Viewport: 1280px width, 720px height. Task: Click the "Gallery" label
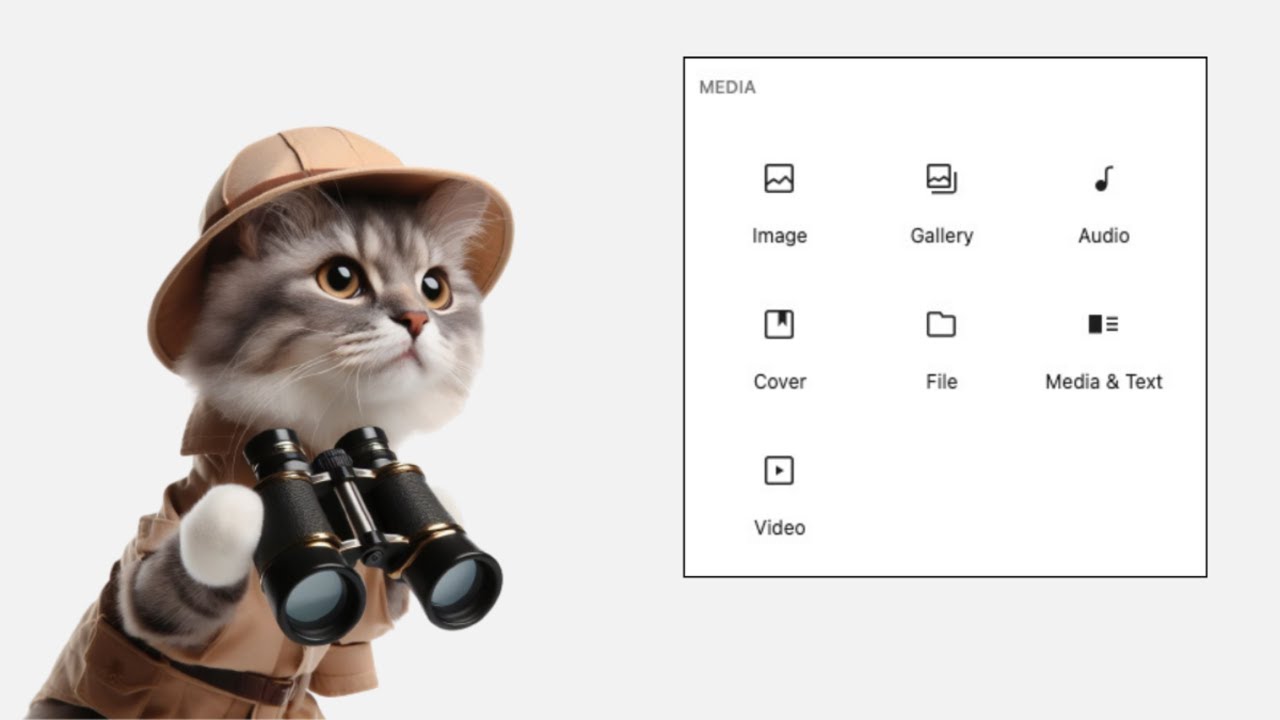point(941,236)
